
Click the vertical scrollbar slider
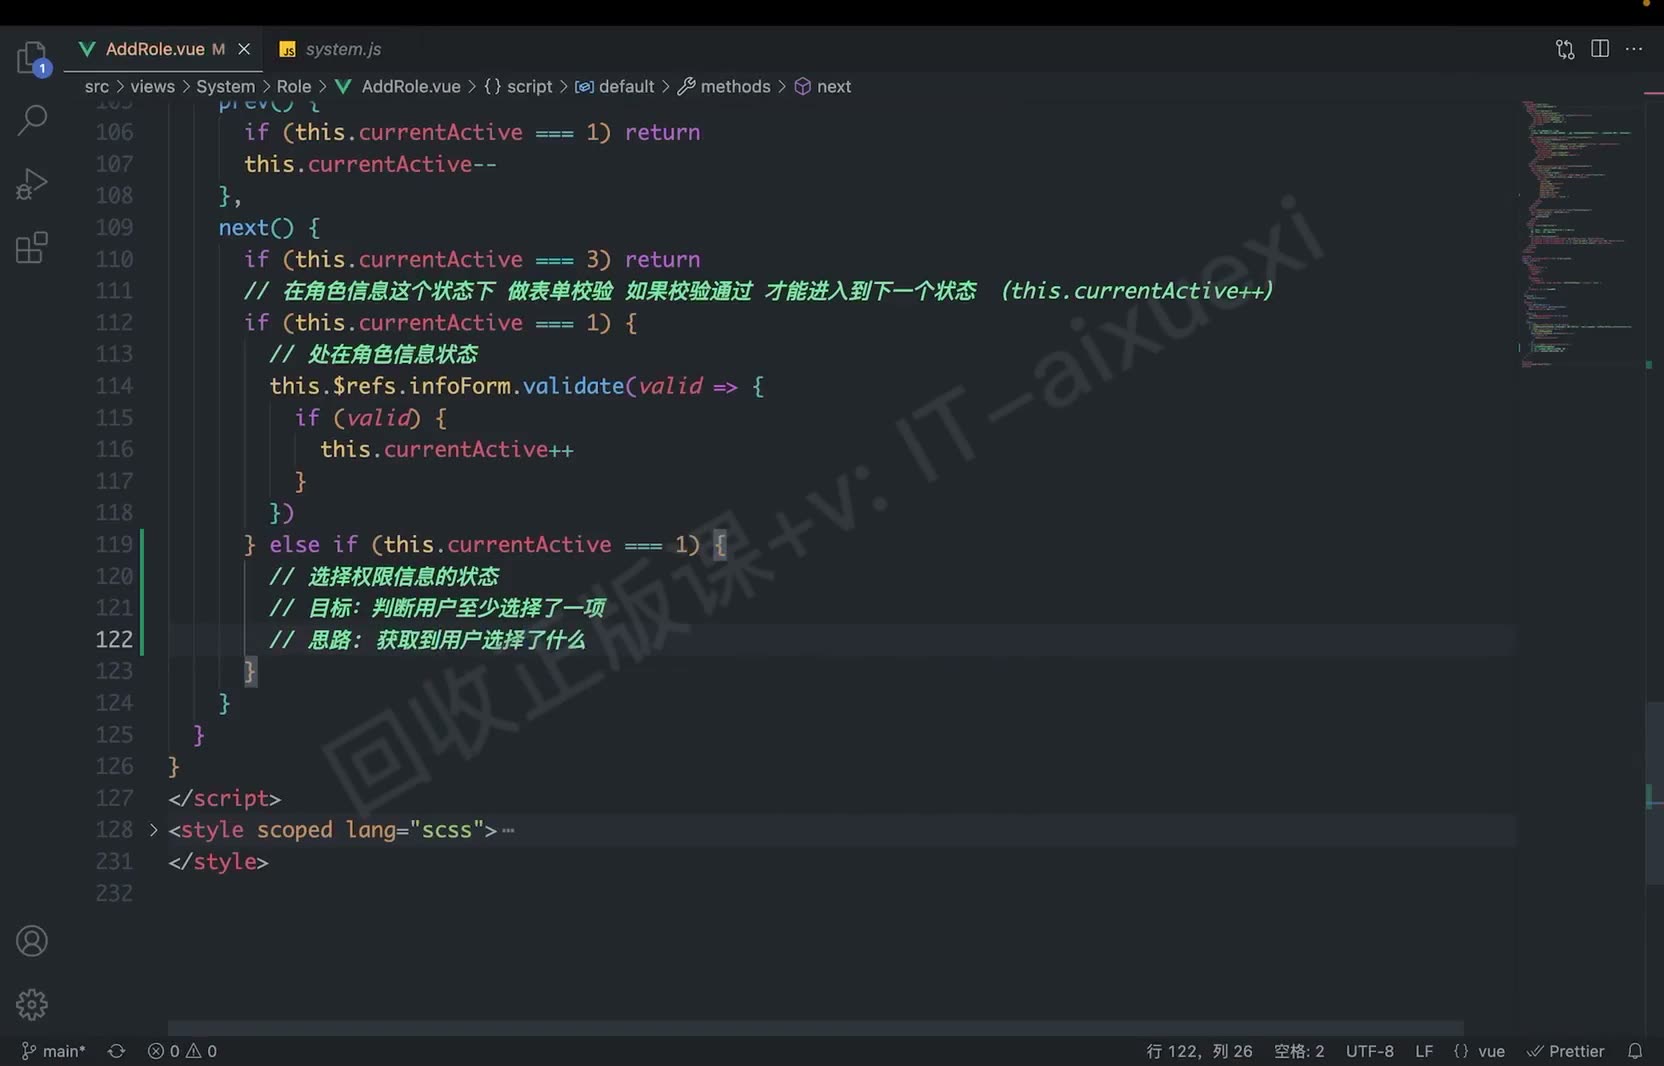click(x=1654, y=794)
